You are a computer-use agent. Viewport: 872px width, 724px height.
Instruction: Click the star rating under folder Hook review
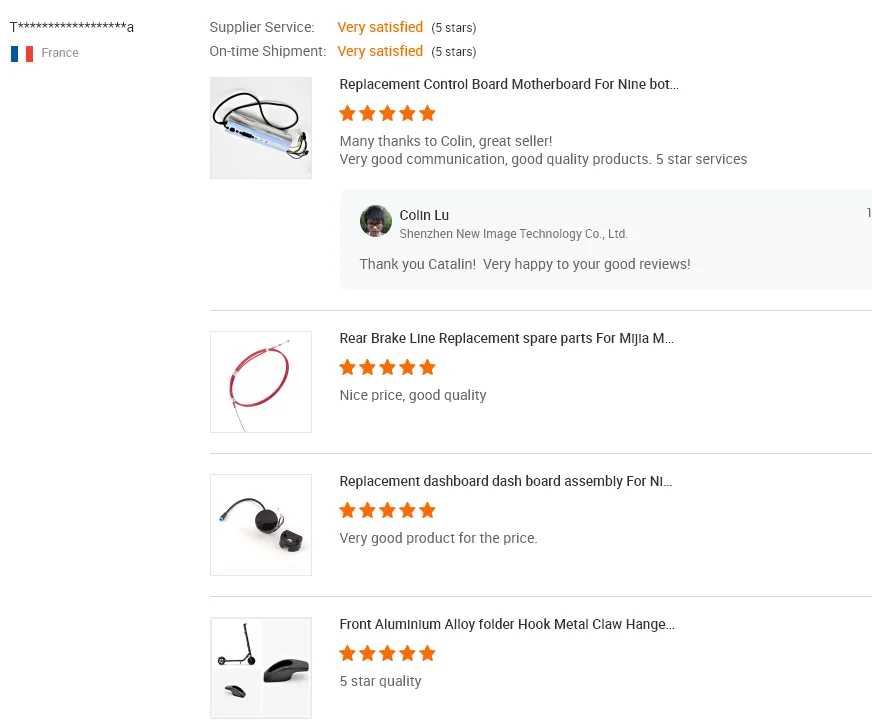(388, 653)
